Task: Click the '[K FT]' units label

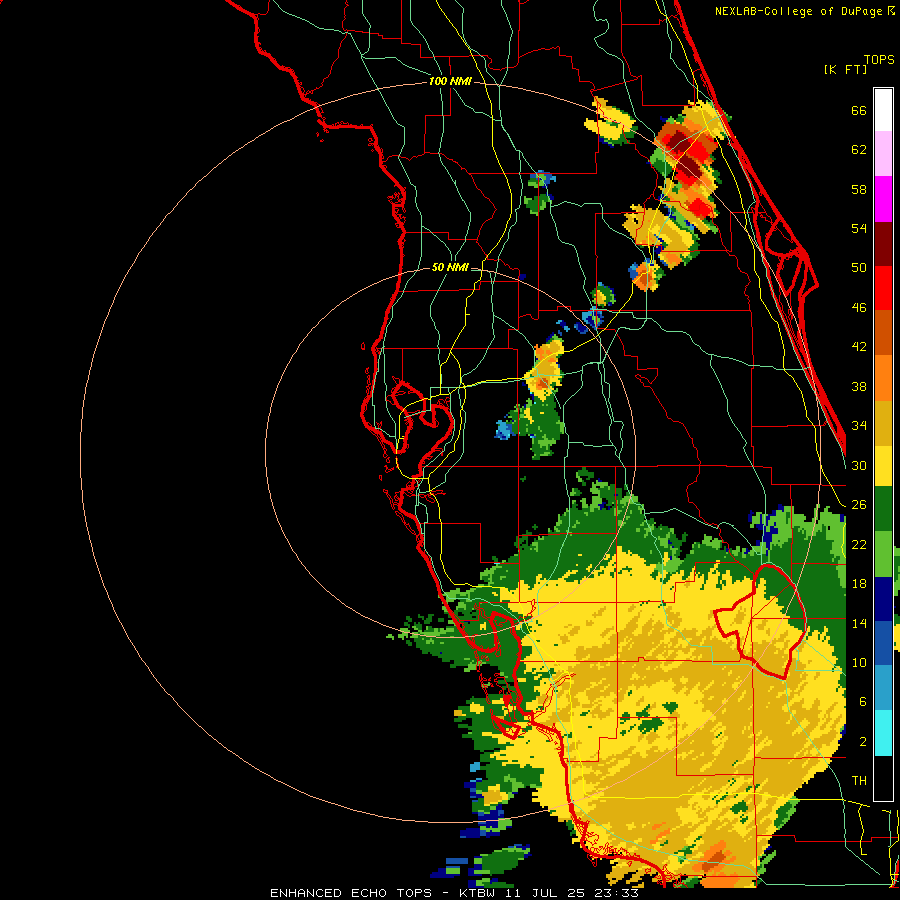Action: [x=845, y=69]
